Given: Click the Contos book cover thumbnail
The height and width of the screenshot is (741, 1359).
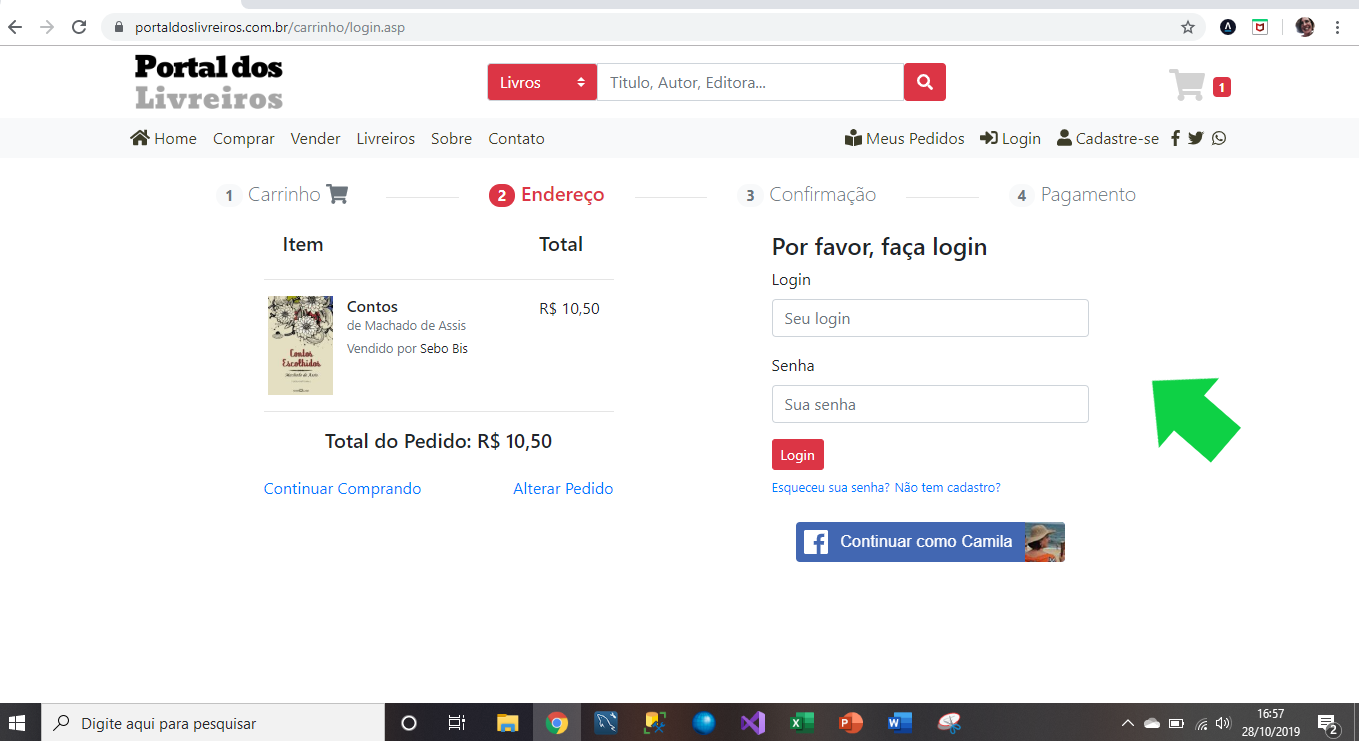Looking at the screenshot, I should coord(300,345).
